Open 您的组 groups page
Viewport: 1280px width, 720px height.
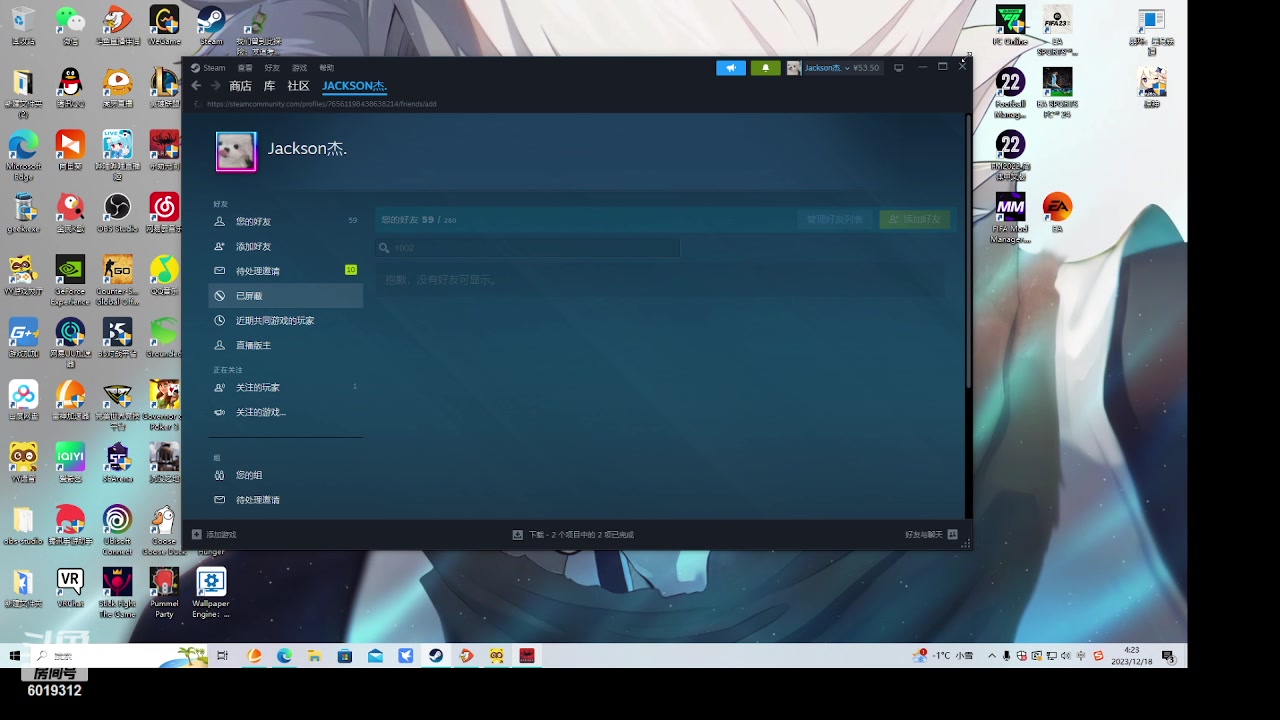[x=285, y=475]
